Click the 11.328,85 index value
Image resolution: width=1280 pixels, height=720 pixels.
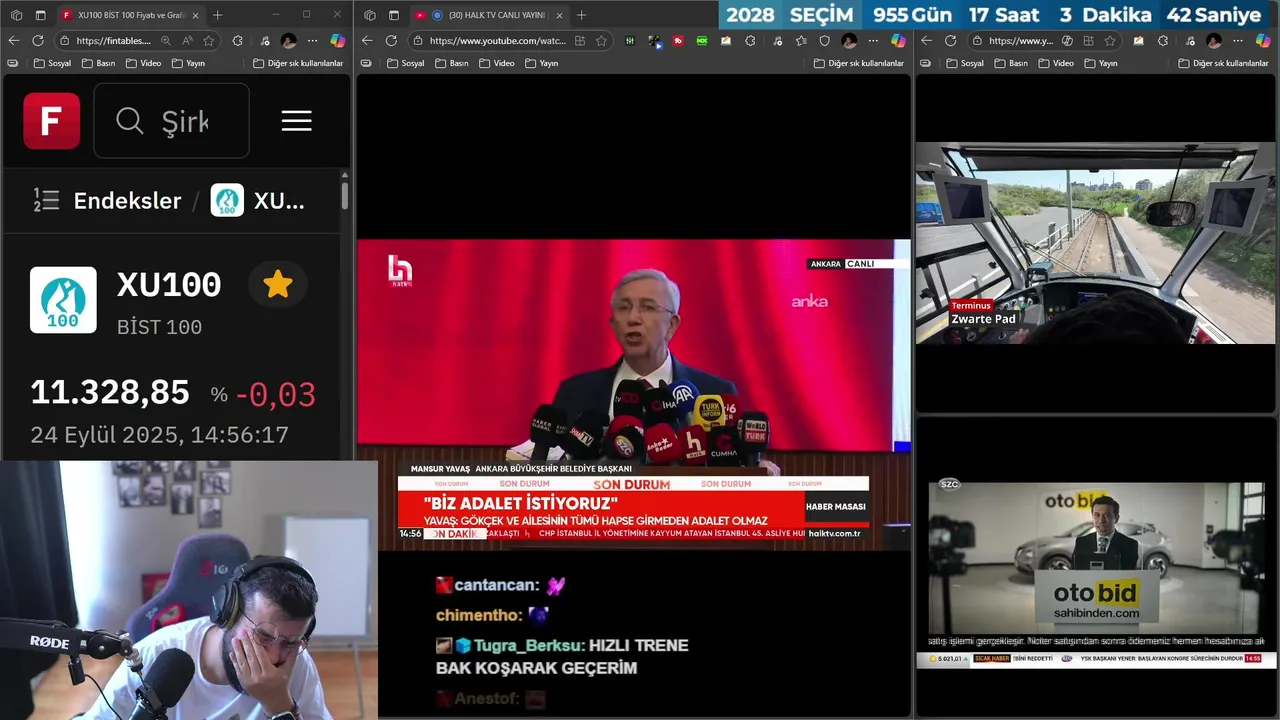pos(110,393)
